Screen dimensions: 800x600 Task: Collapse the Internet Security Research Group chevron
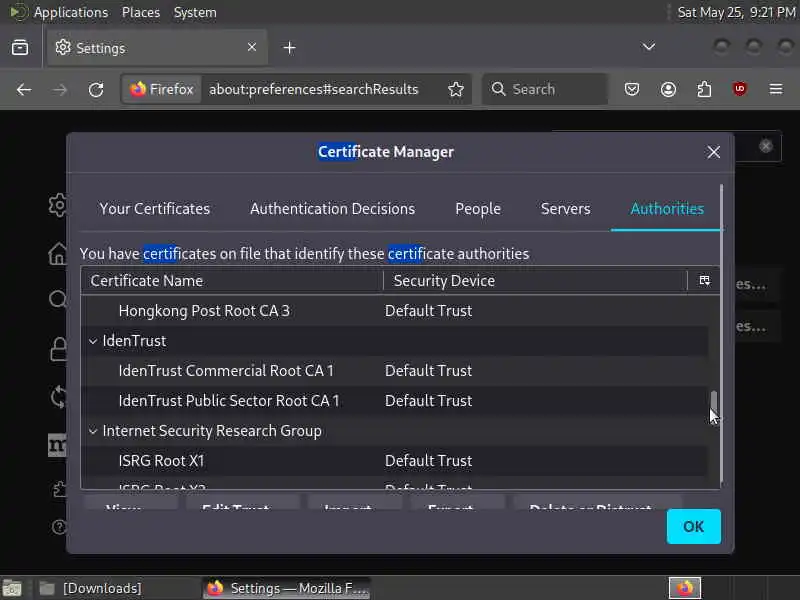tap(93, 431)
